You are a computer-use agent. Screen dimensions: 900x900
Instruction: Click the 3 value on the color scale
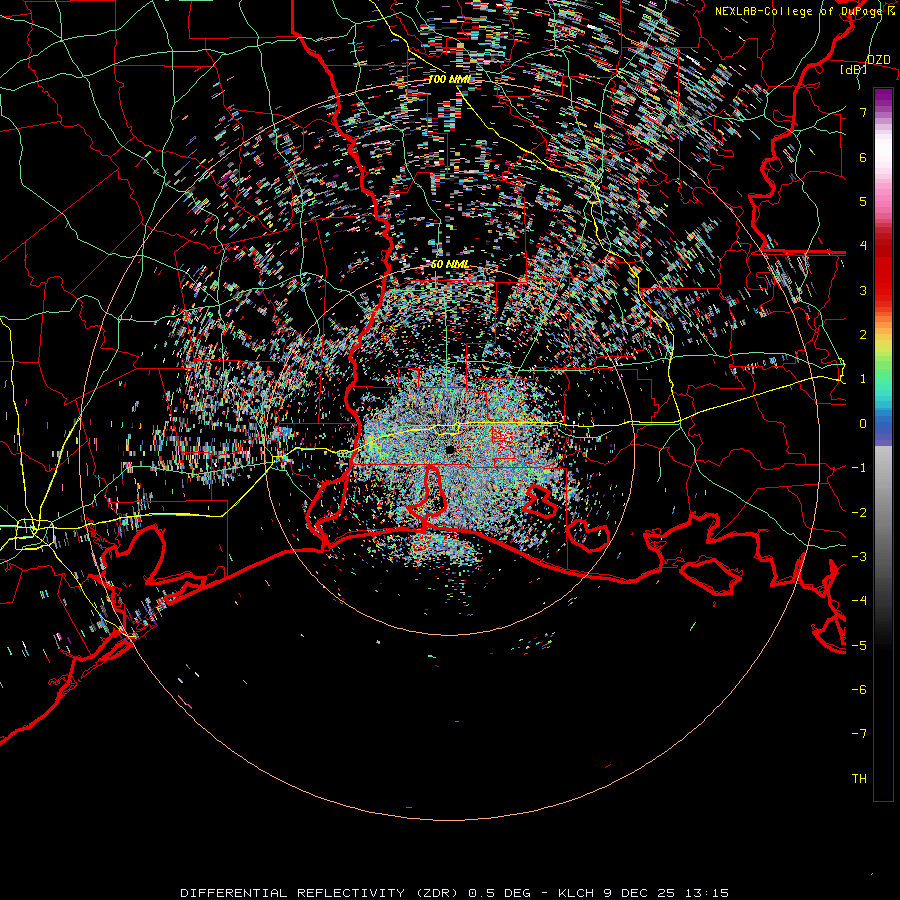[863, 290]
